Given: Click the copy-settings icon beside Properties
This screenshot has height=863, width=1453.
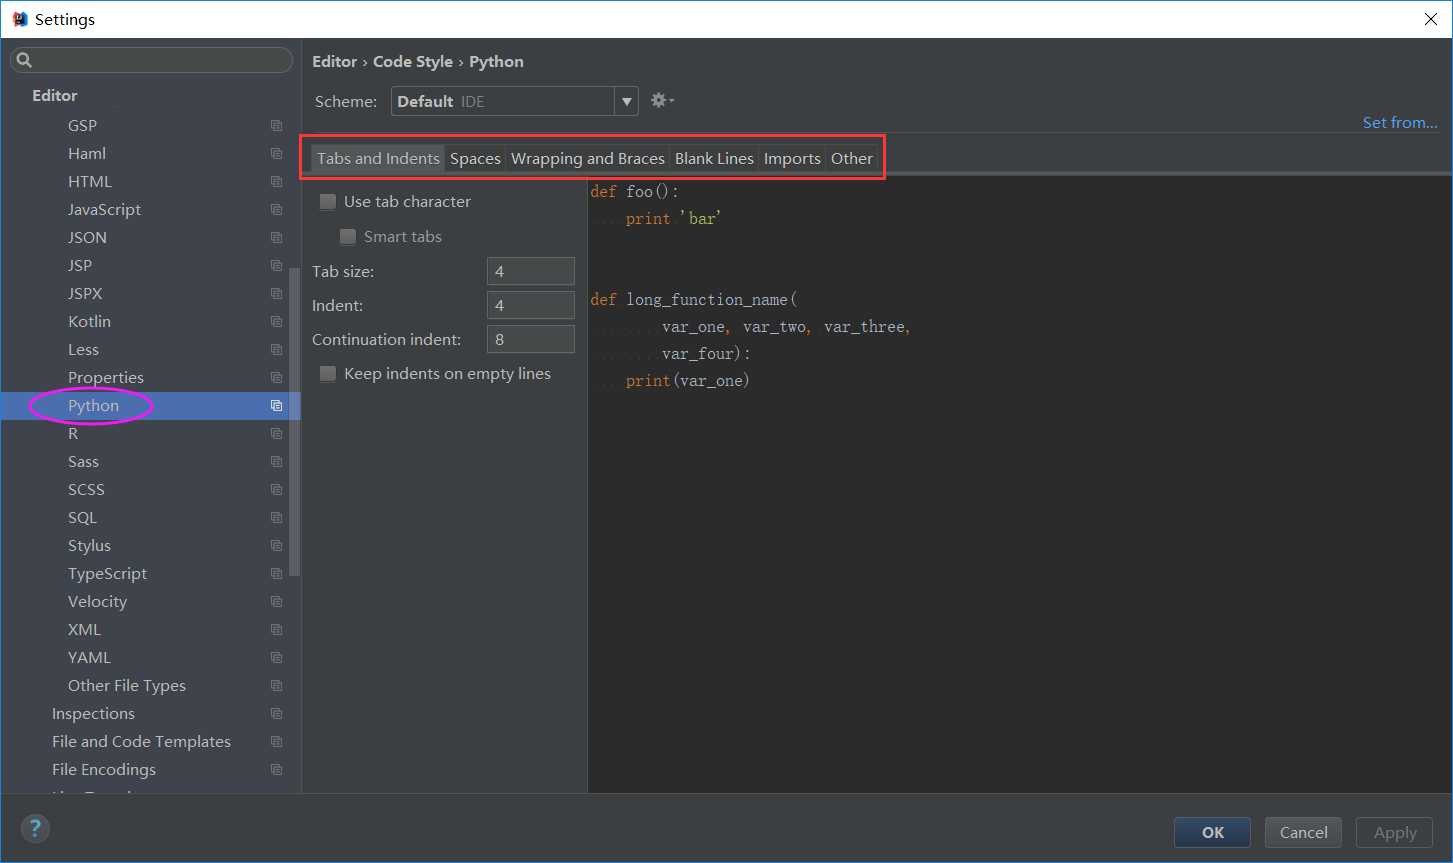Looking at the screenshot, I should pyautogui.click(x=276, y=378).
